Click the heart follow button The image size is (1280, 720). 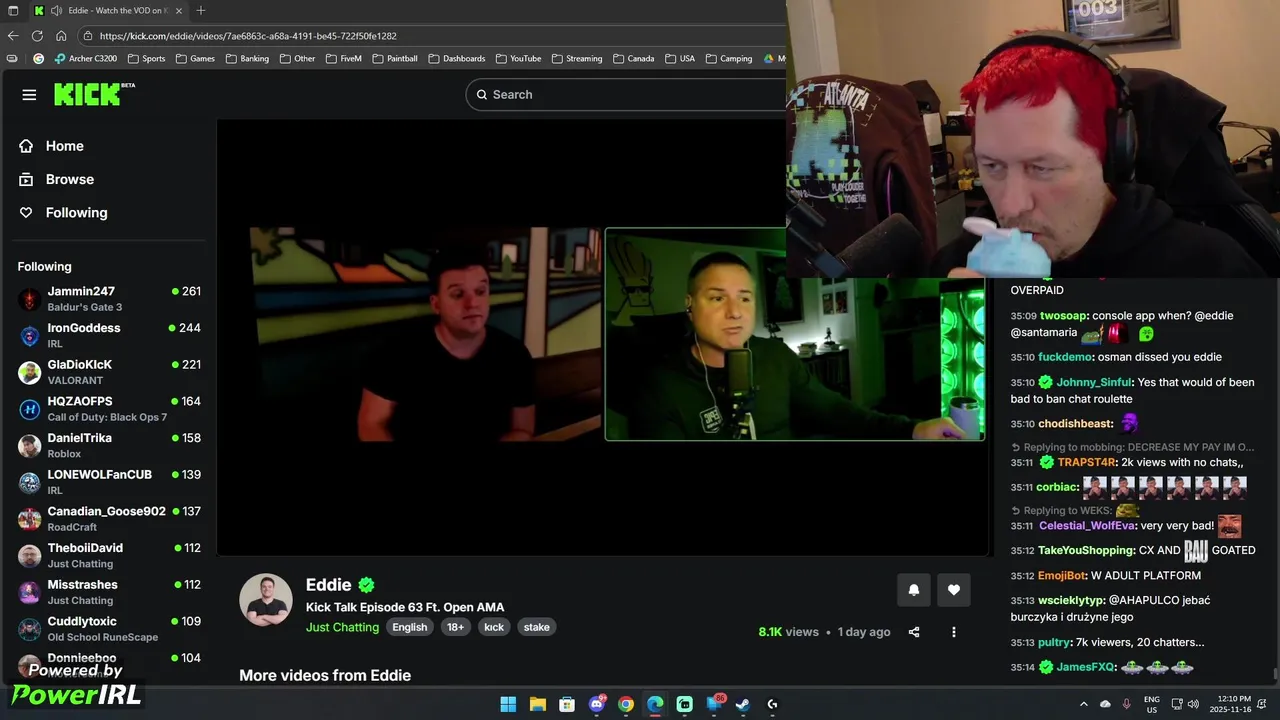[954, 590]
